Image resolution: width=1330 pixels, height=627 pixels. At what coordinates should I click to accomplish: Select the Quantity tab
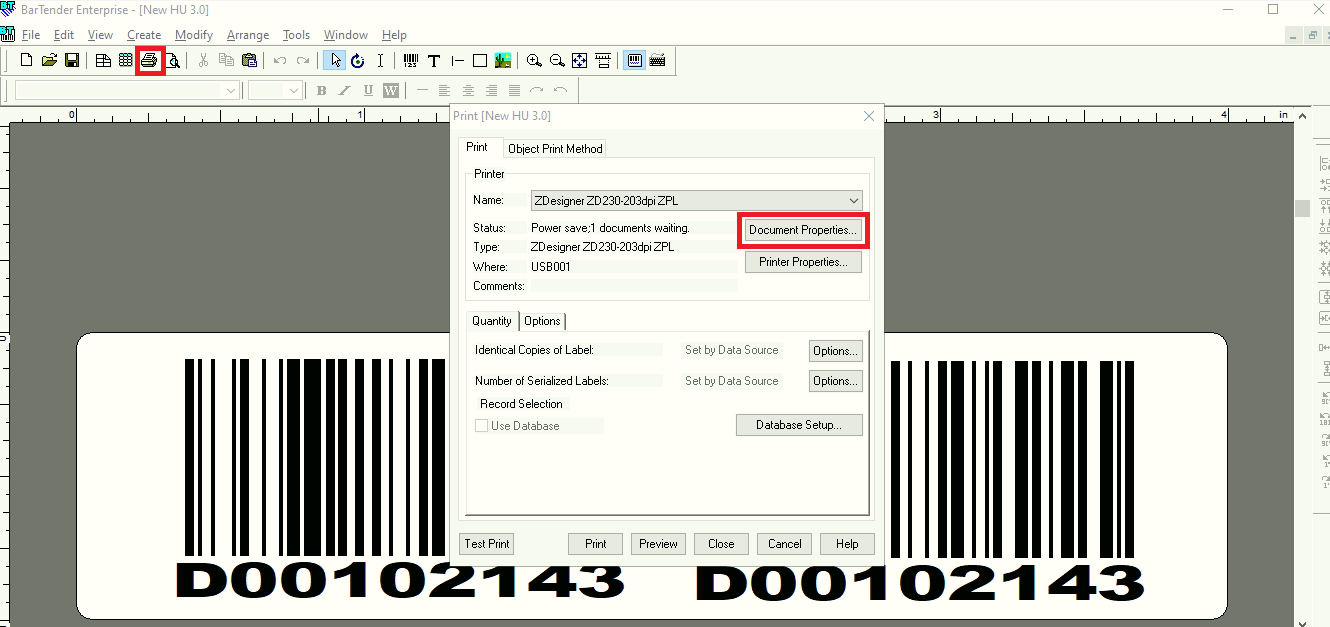492,321
